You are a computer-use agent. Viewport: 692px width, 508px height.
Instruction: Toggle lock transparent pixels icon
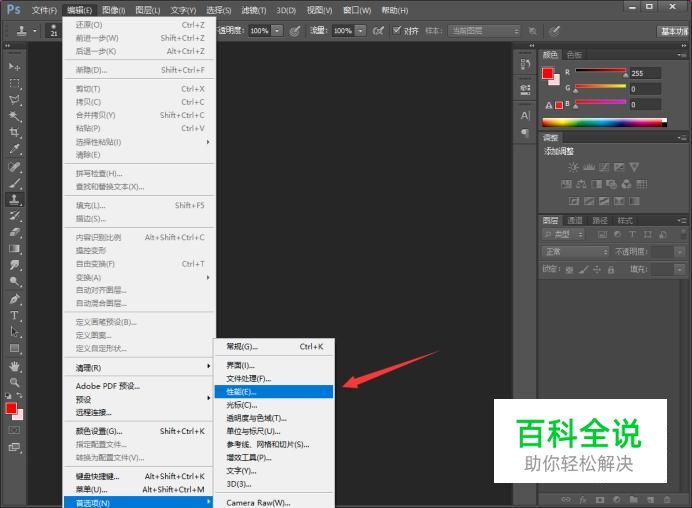[569, 269]
